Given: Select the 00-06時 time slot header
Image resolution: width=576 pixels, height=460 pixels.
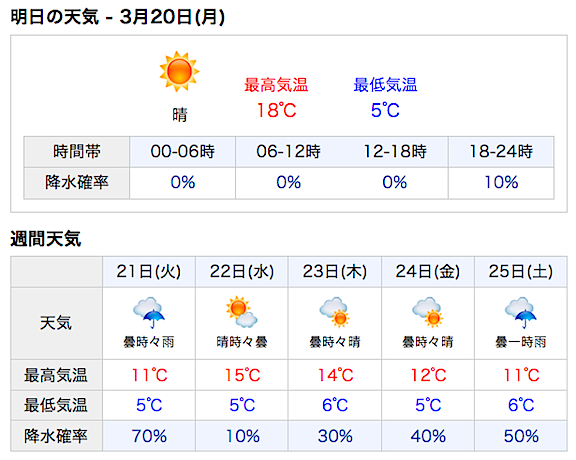Looking at the screenshot, I should 183,152.
